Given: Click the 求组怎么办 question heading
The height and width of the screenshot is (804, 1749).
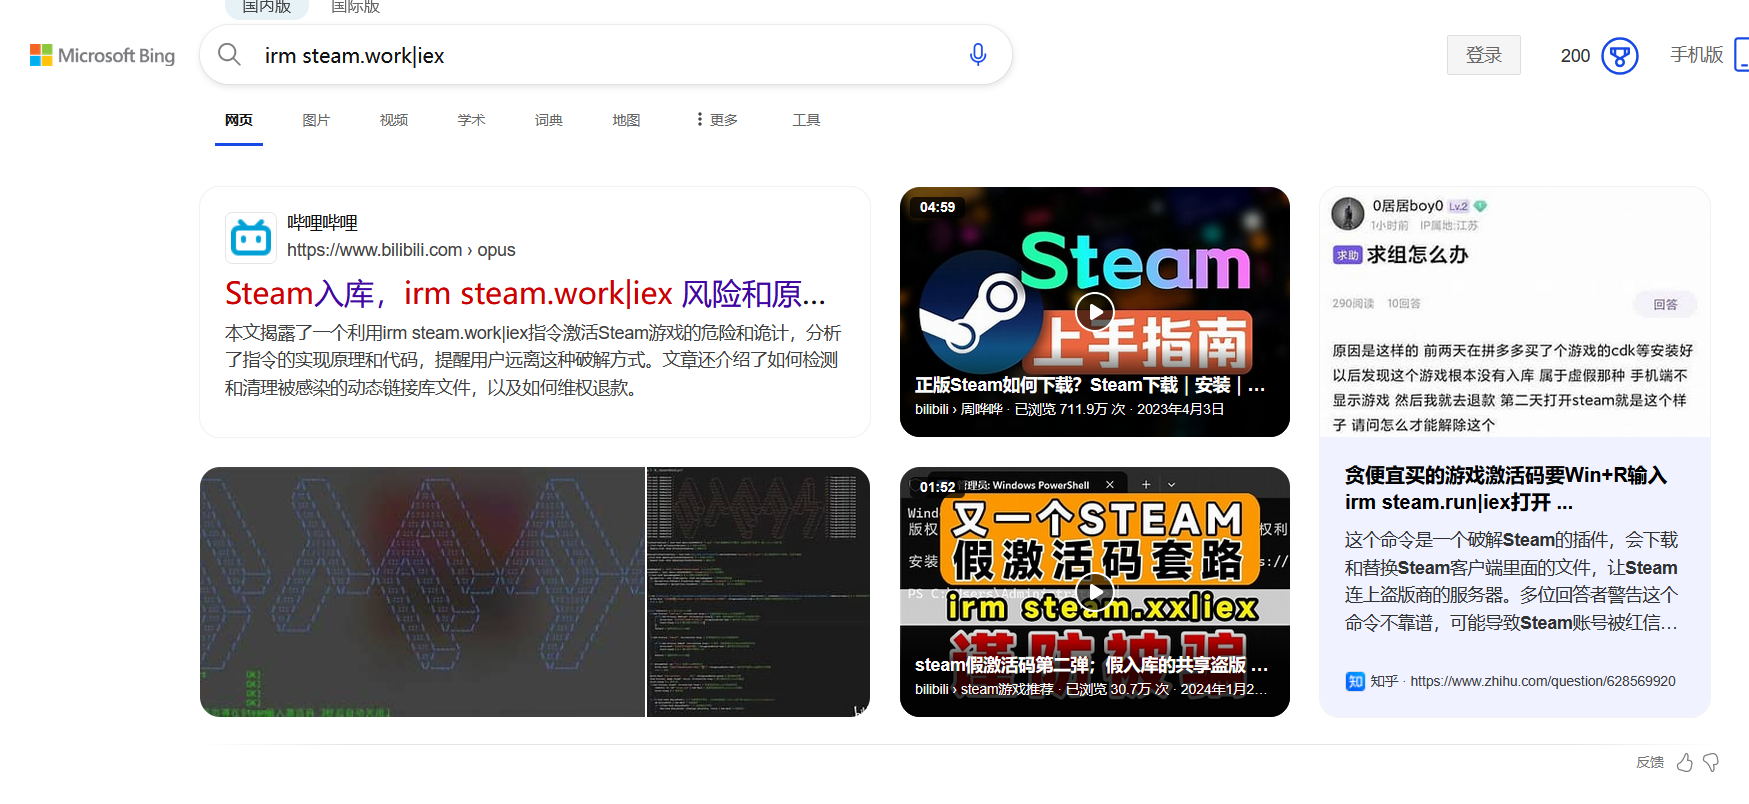Looking at the screenshot, I should [1417, 255].
